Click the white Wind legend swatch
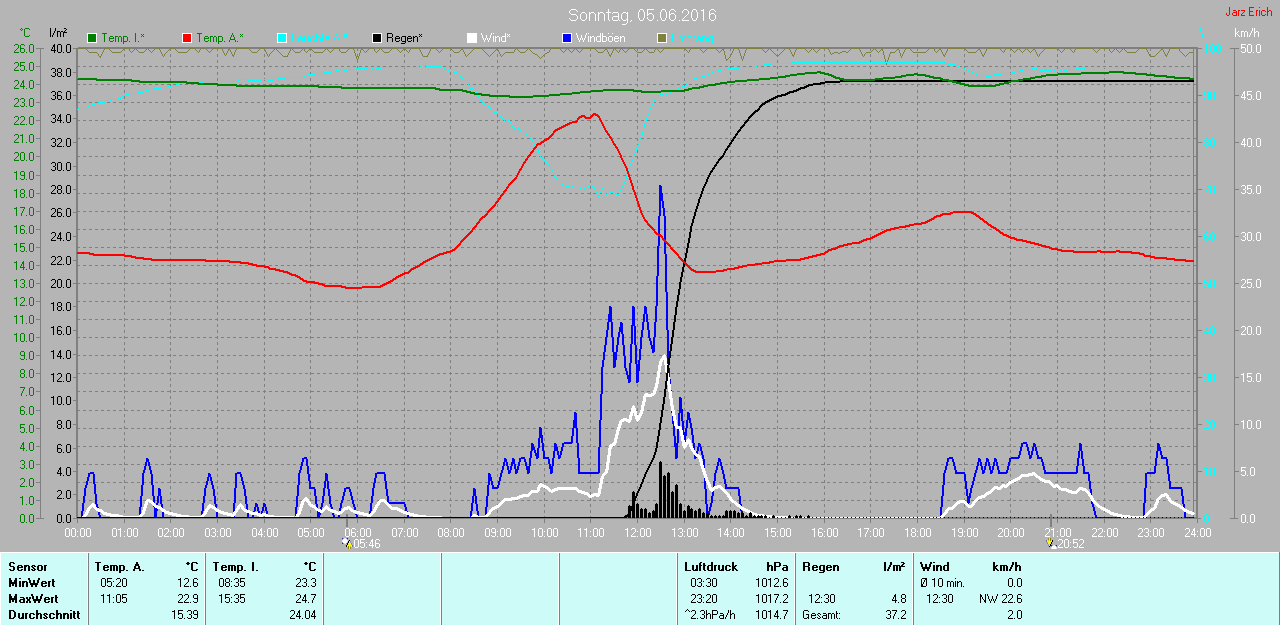 pos(472,38)
